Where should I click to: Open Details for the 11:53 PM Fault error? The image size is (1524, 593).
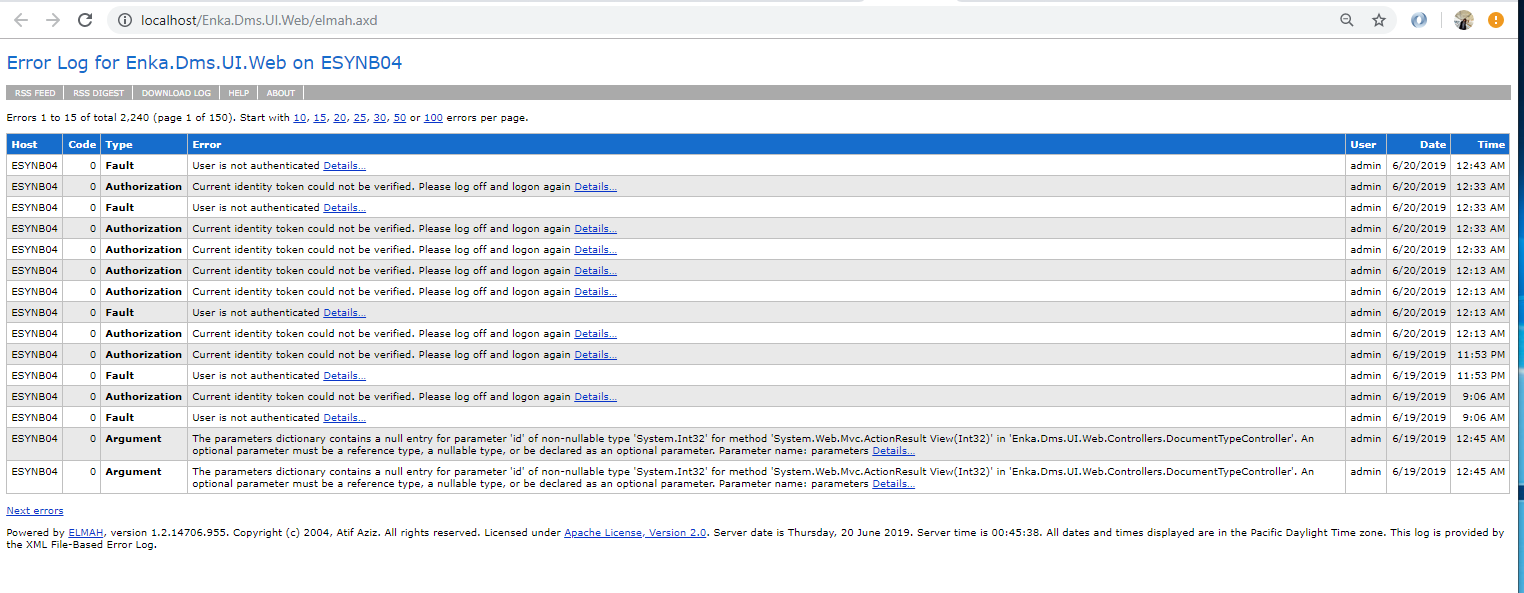[345, 376]
